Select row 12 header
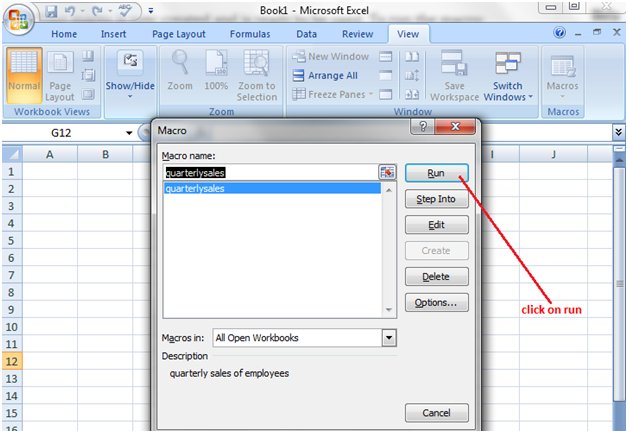Screen dimensions: 628x433 tap(12, 361)
